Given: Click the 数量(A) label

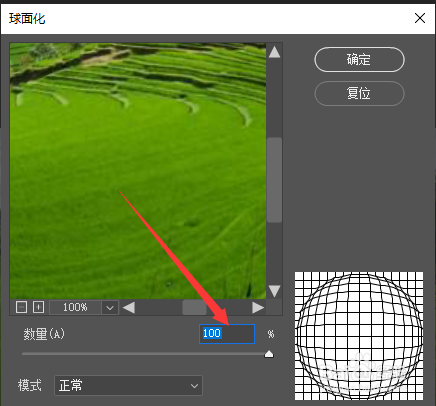Looking at the screenshot, I should coord(44,334).
